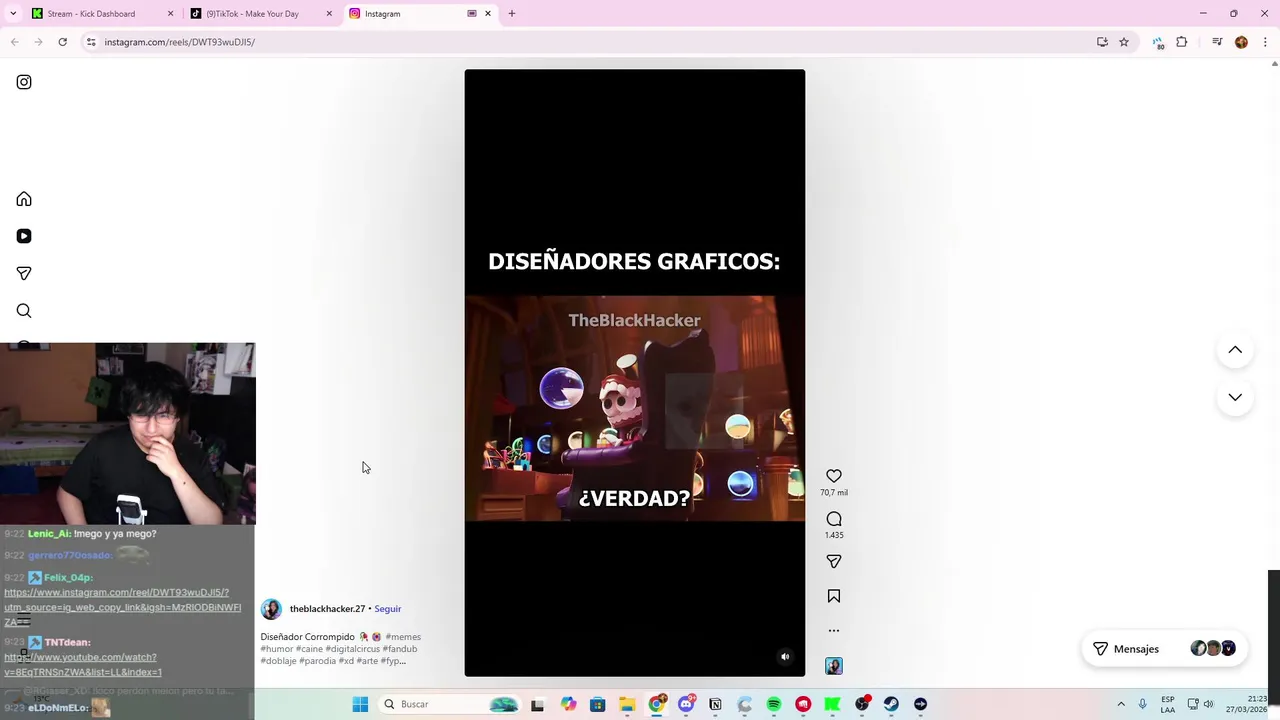Open media controls icon in toolbar

(x=1217, y=42)
